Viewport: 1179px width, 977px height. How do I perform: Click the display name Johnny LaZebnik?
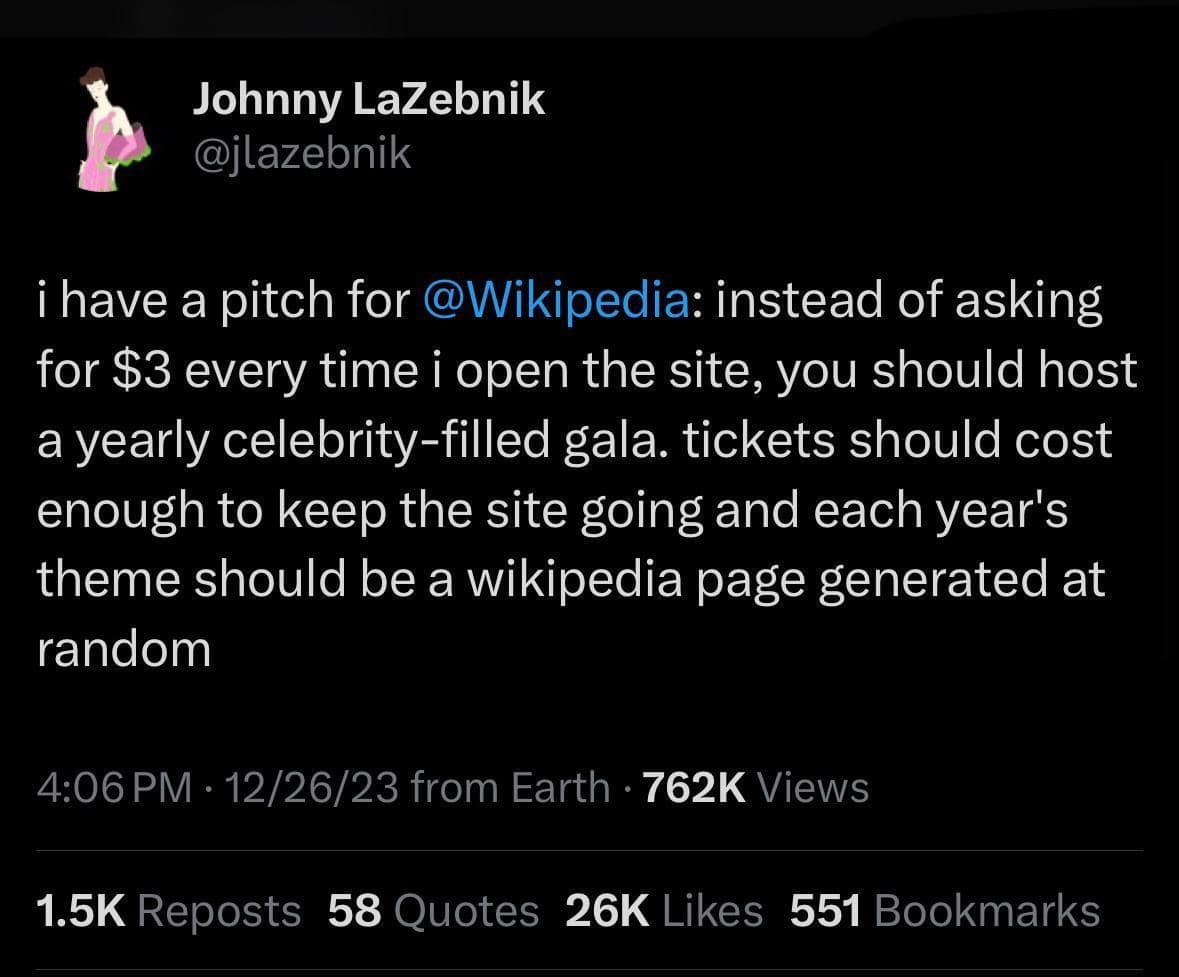click(370, 98)
